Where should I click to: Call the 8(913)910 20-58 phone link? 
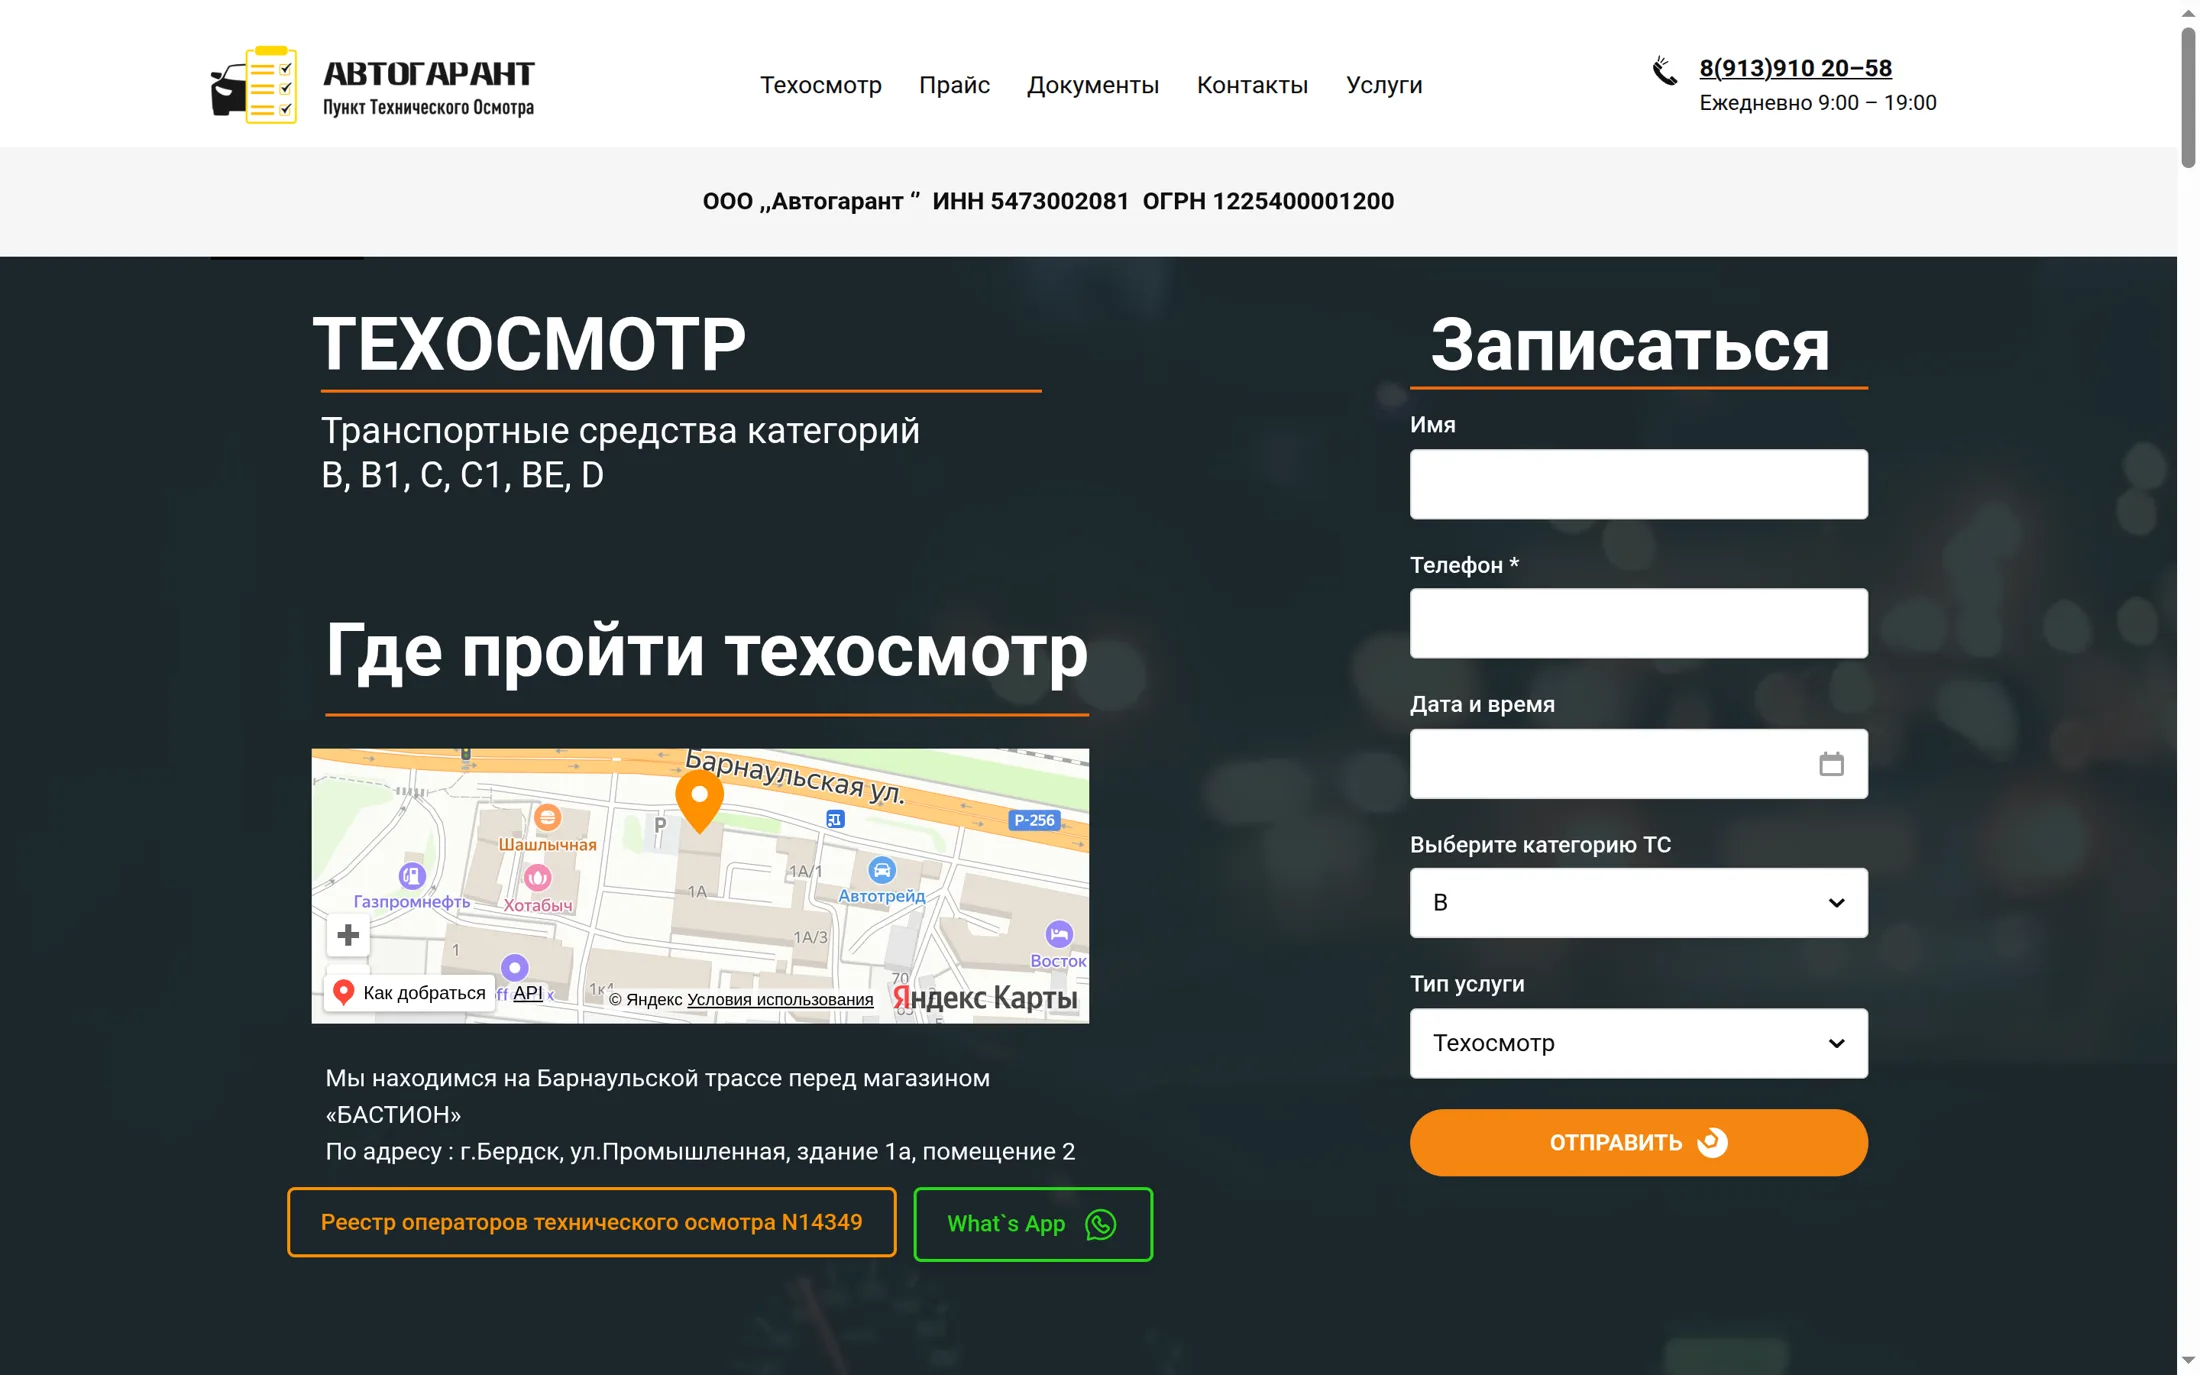1795,68
